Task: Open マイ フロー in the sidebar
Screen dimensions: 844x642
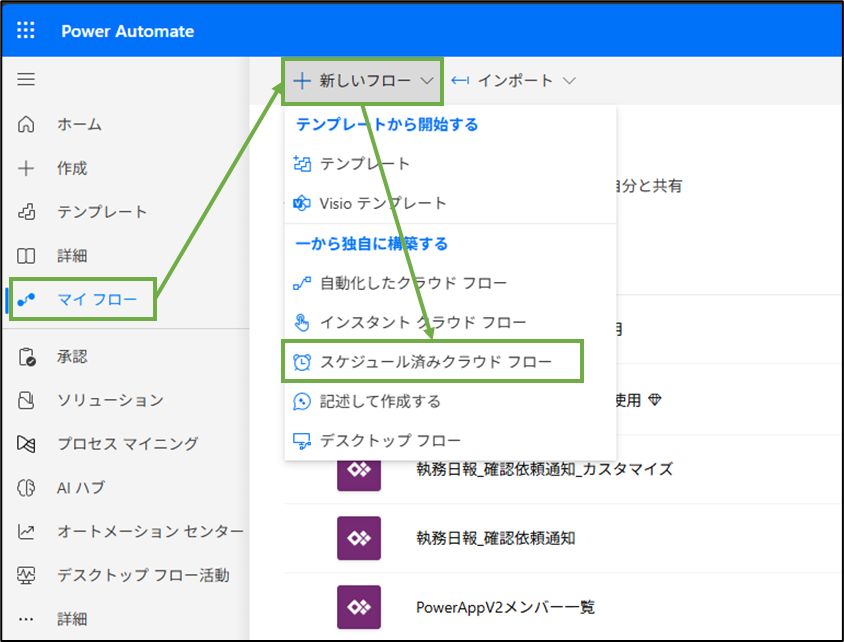Action: pyautogui.click(x=97, y=299)
